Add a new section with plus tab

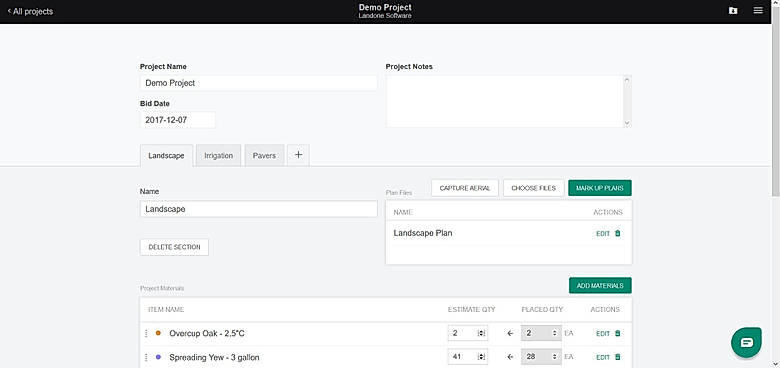tap(298, 155)
